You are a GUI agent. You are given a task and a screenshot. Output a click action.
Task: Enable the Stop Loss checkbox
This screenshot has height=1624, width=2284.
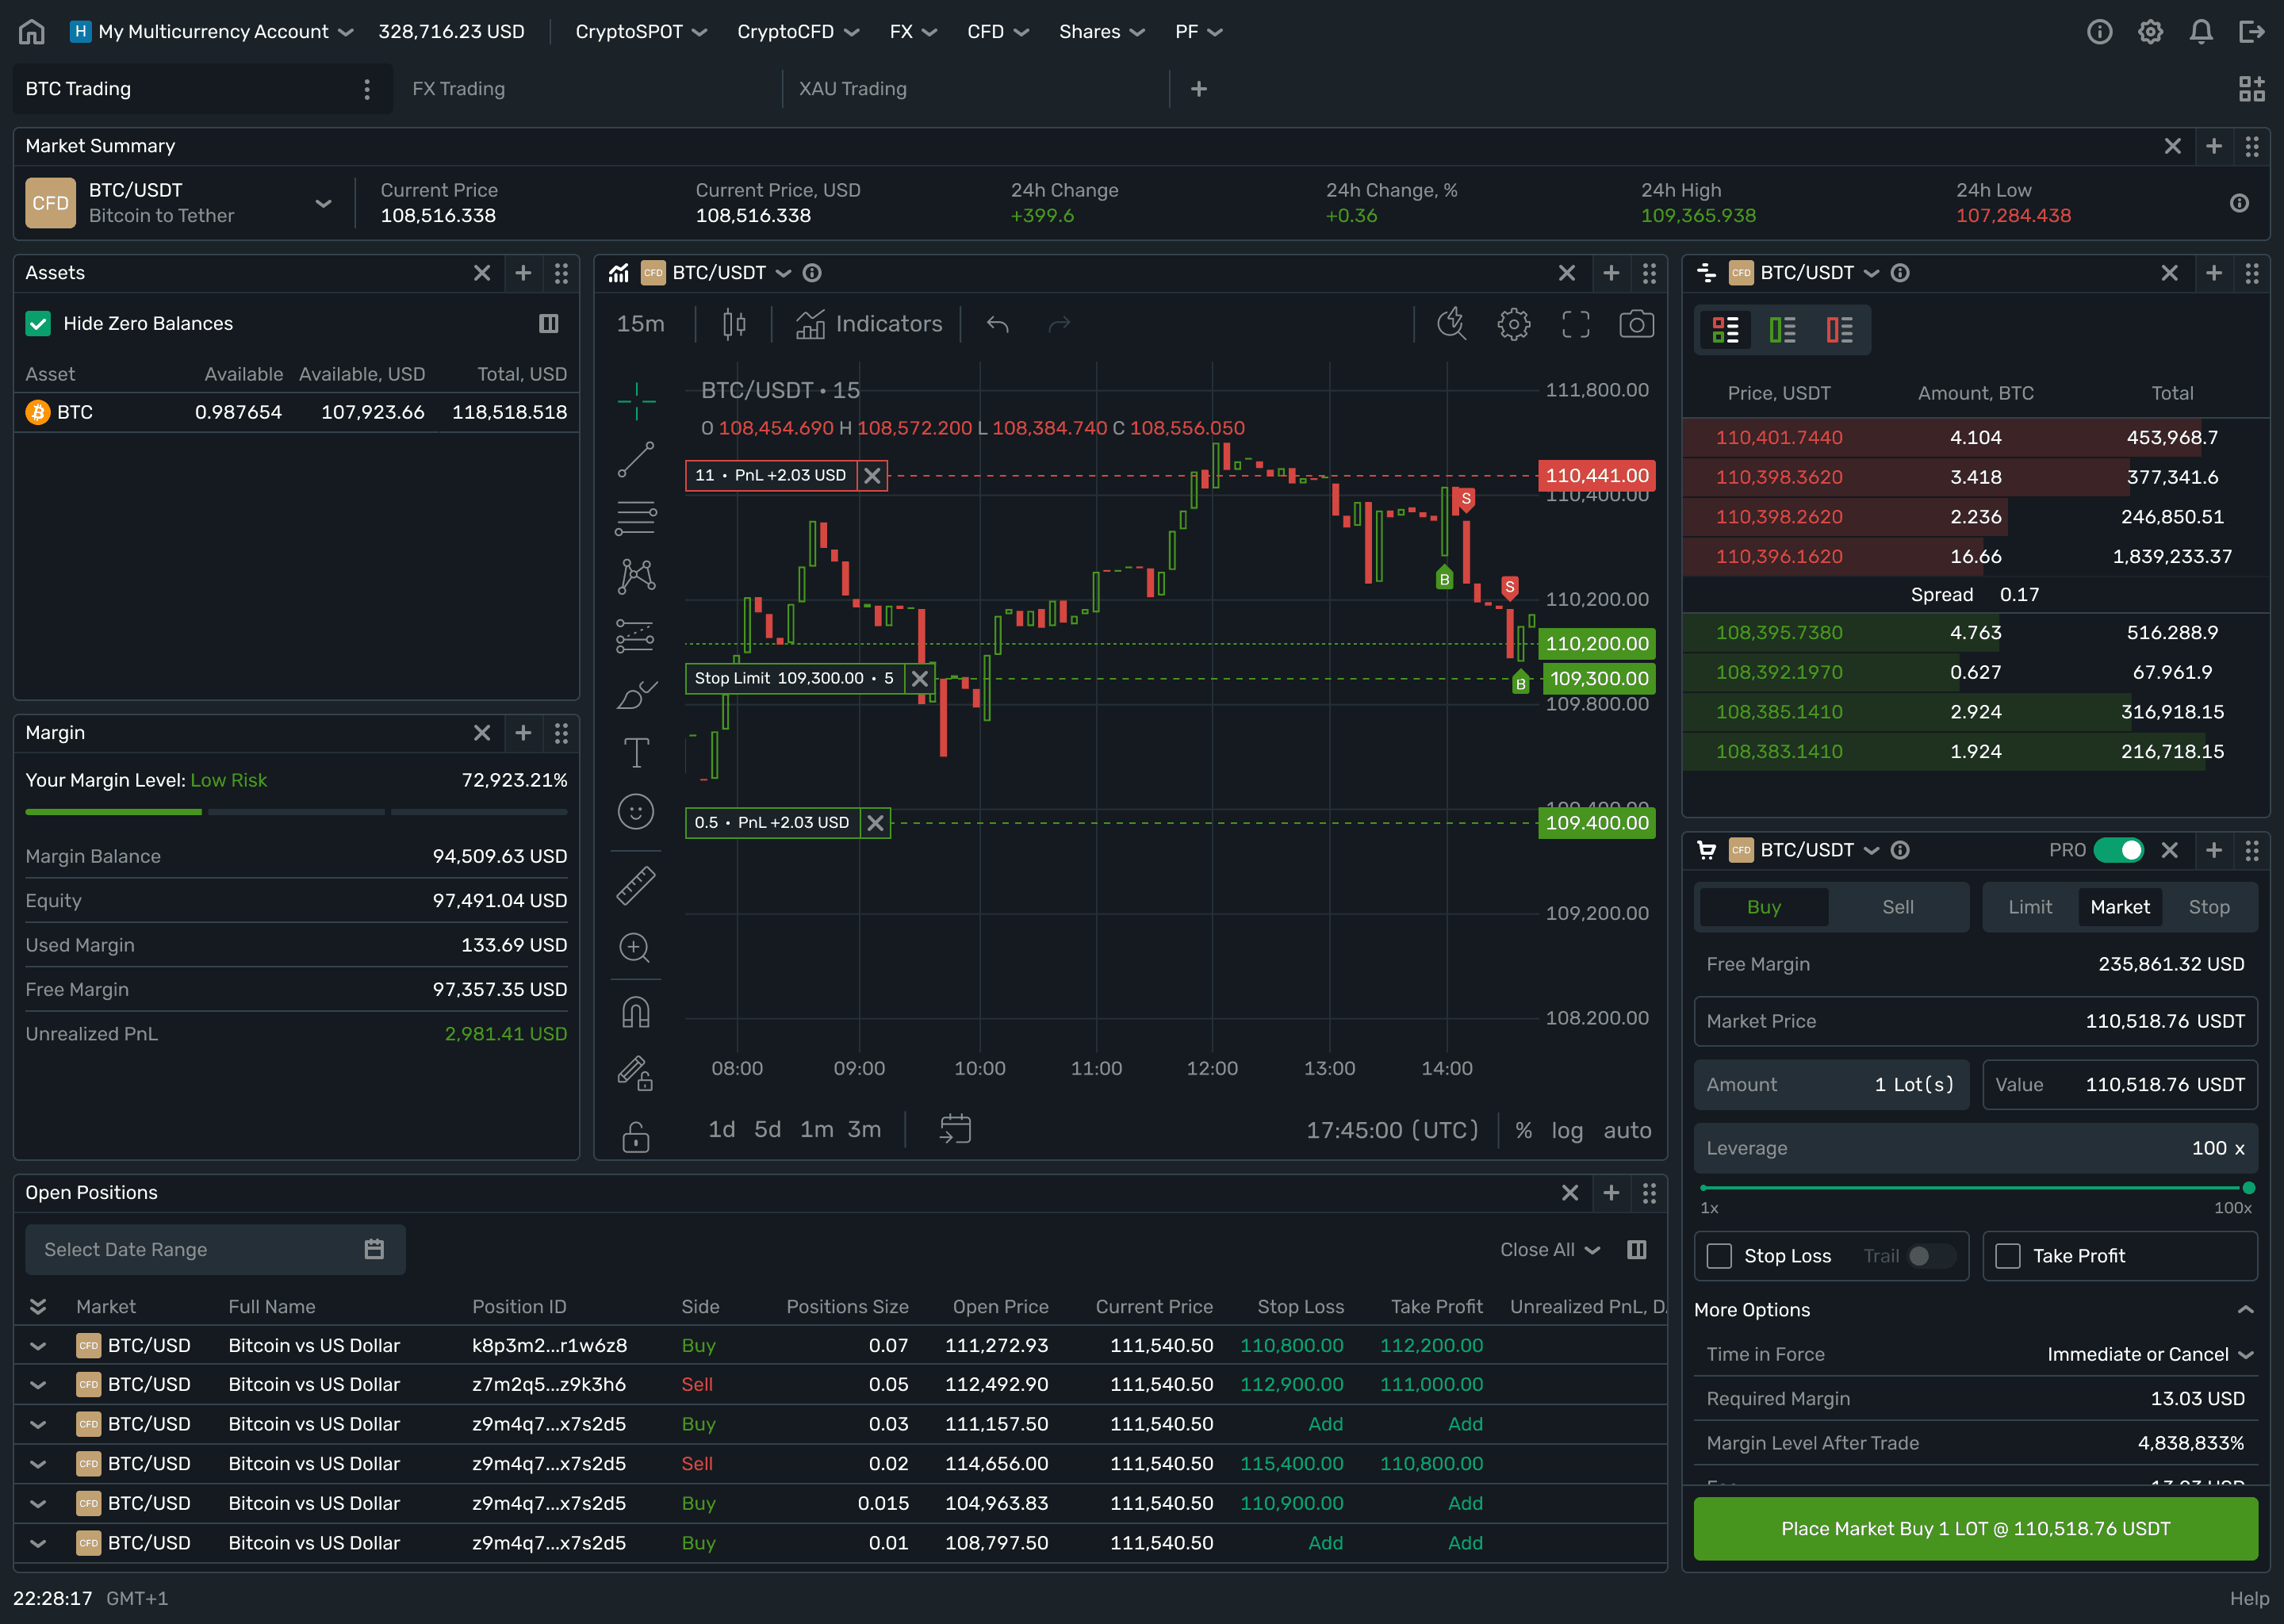pos(1719,1256)
